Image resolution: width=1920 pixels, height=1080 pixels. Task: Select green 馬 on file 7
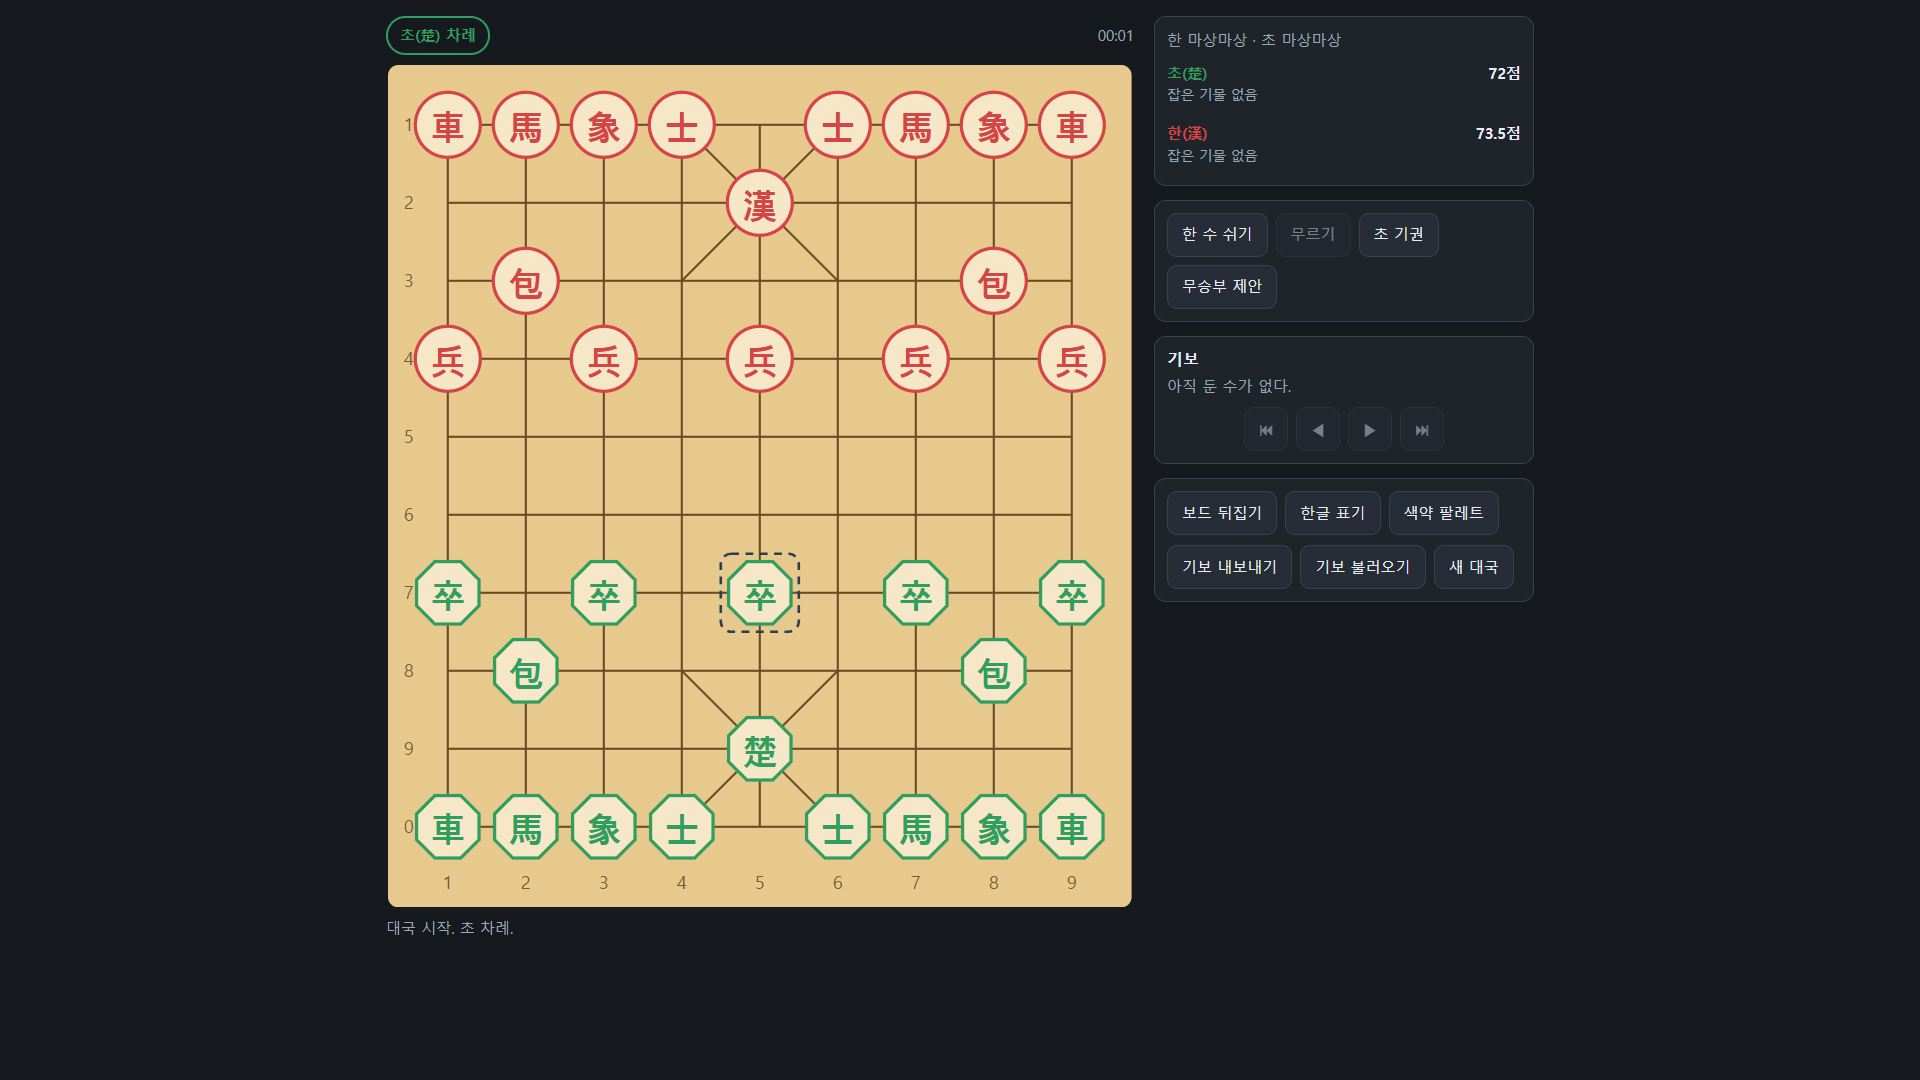915,827
